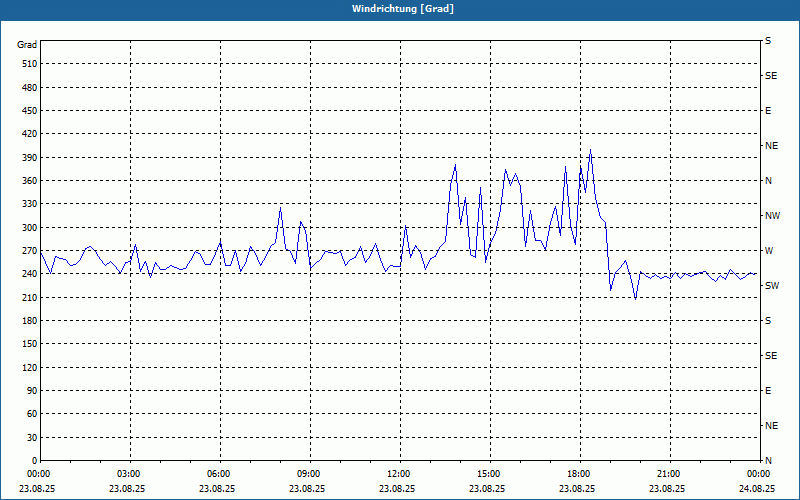This screenshot has width=800, height=500.
Task: Click the curve's lowest dip near 210
Action: [635, 298]
